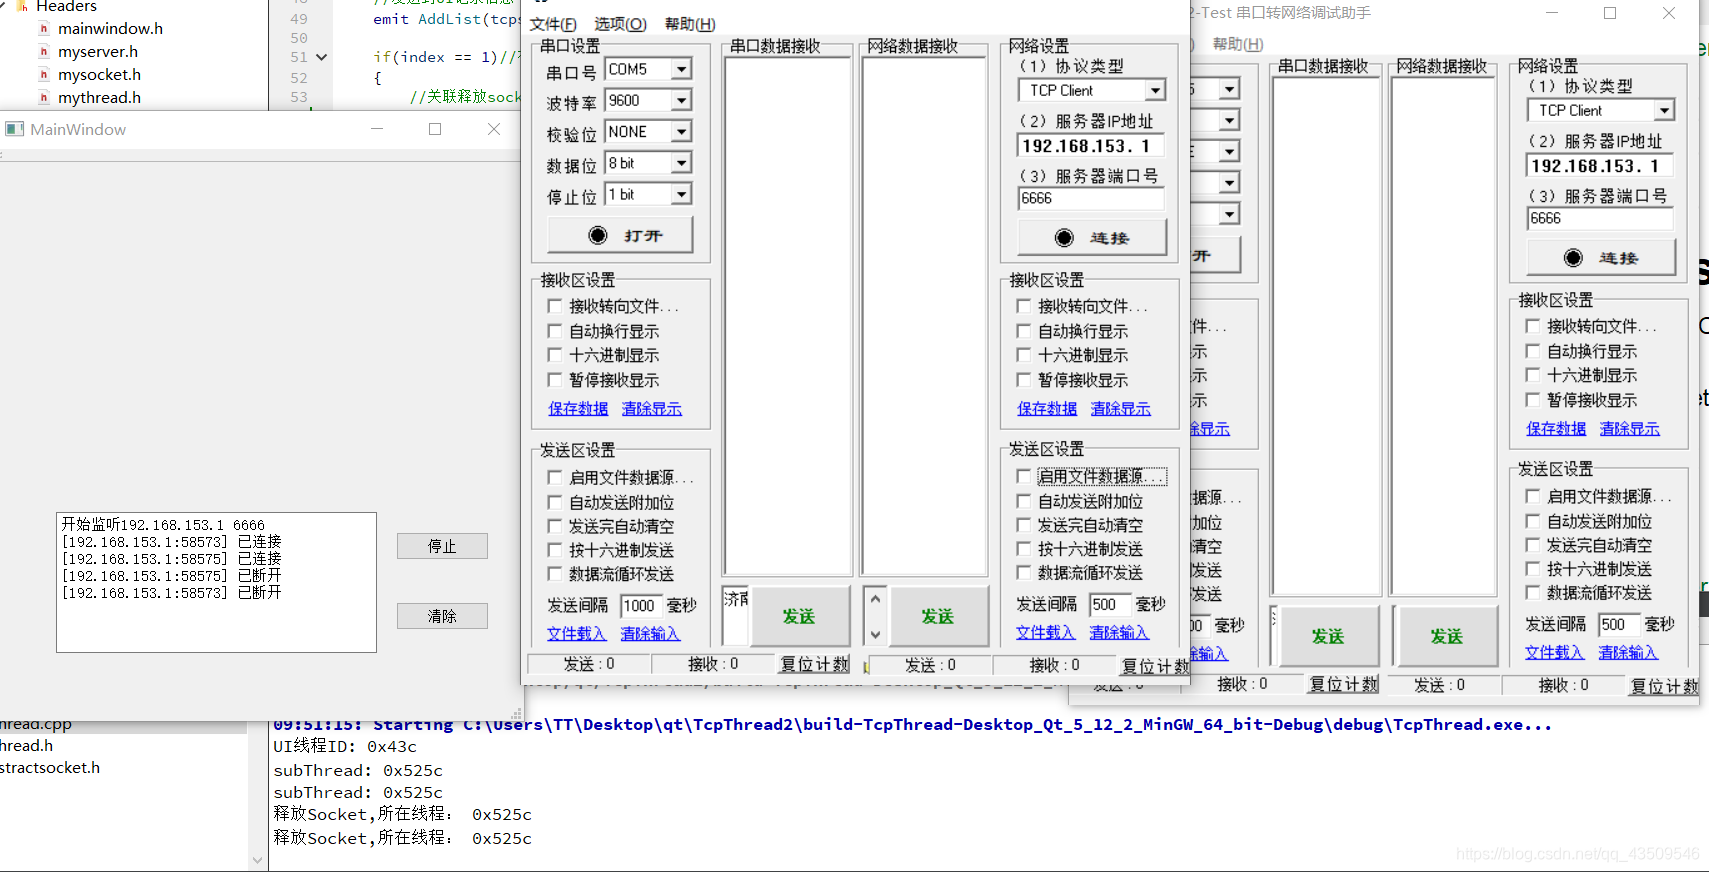Open the 文件(F) menu in front window
The height and width of the screenshot is (872, 1709).
click(553, 24)
